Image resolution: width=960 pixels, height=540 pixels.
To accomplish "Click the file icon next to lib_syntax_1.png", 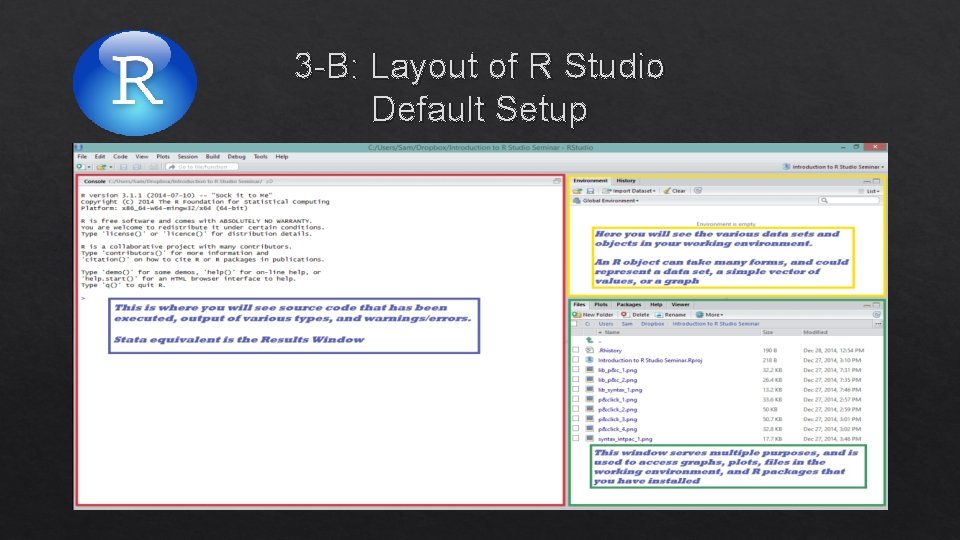I will coord(590,389).
